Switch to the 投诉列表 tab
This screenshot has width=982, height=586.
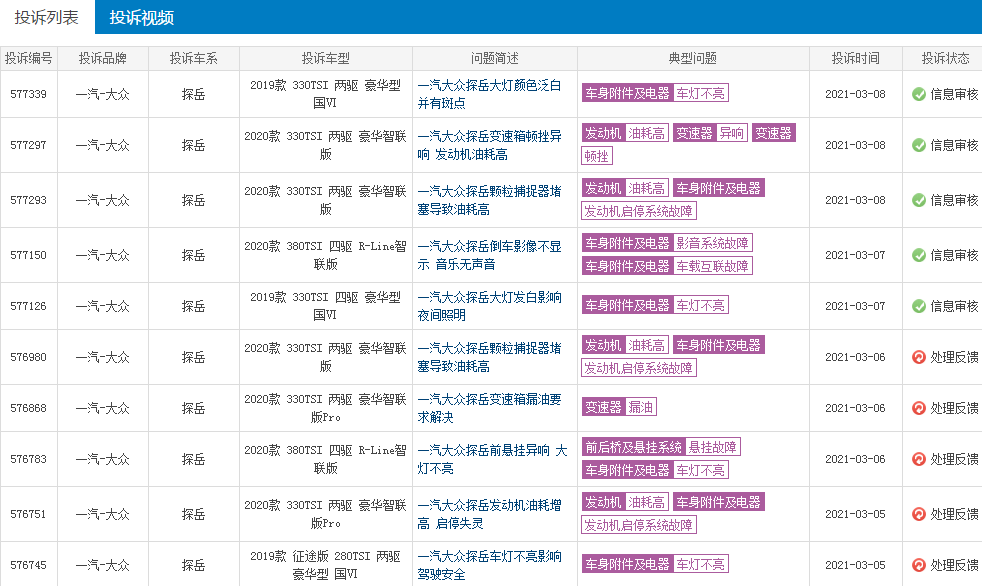tap(47, 17)
